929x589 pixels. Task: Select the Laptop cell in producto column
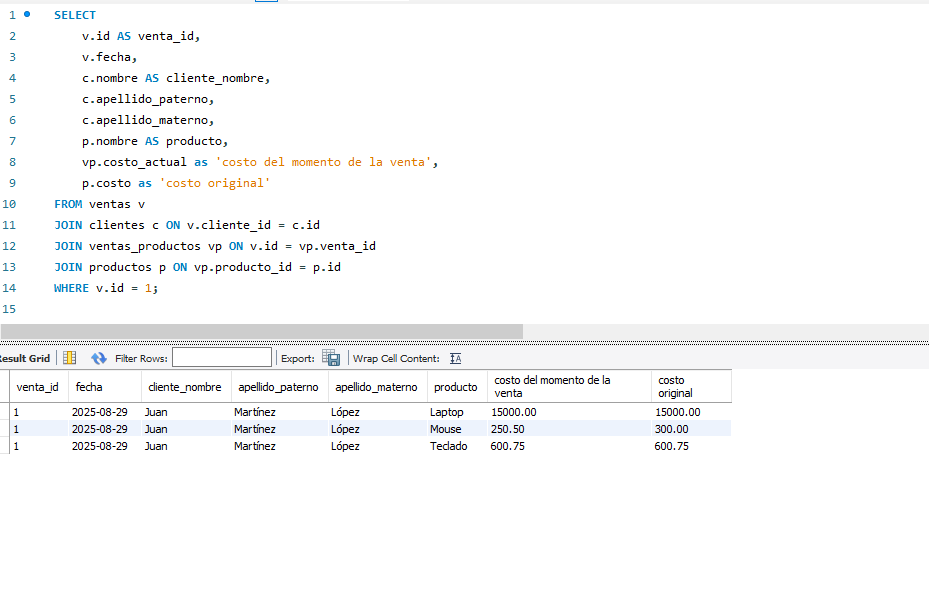447,412
